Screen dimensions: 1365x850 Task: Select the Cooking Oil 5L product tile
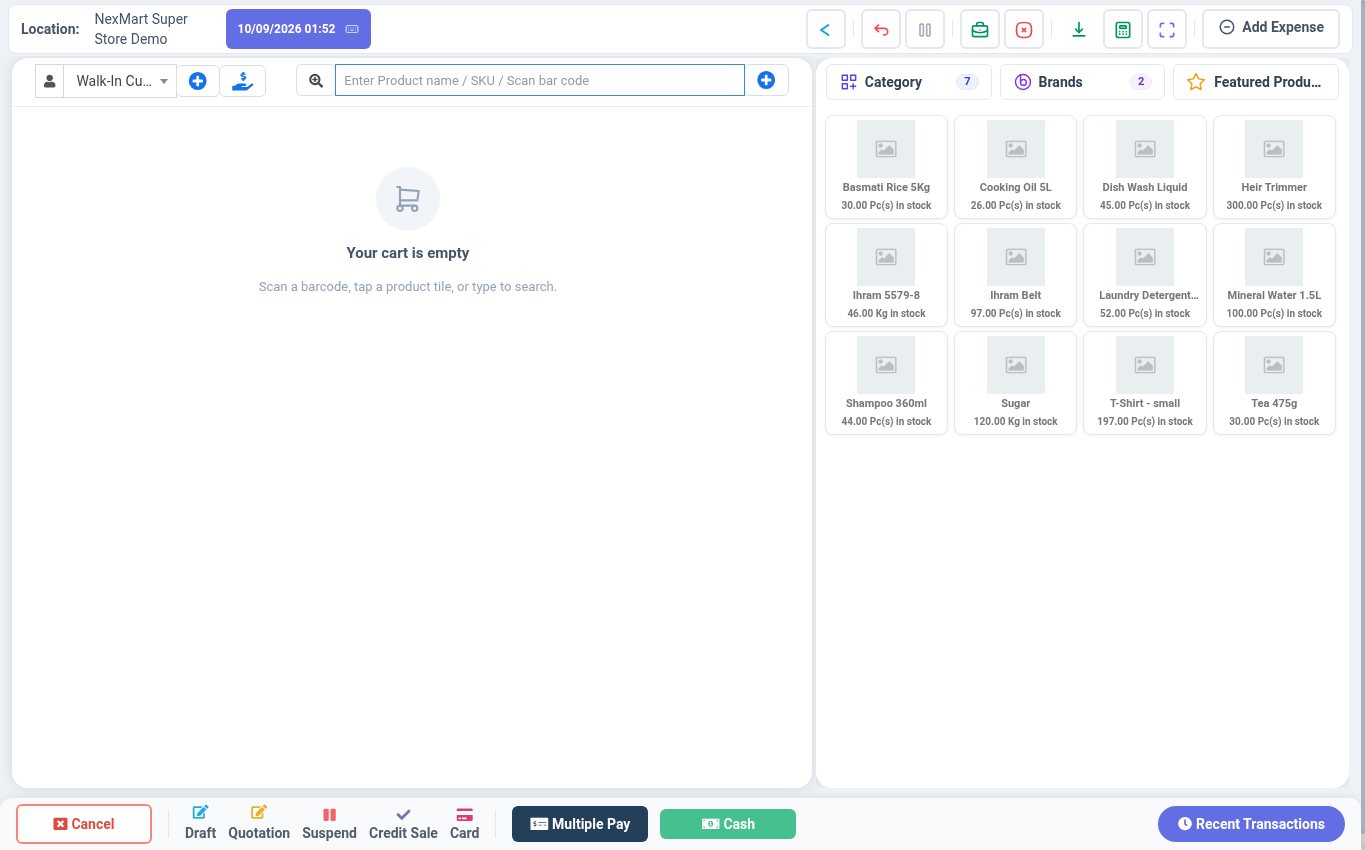[x=1015, y=166]
